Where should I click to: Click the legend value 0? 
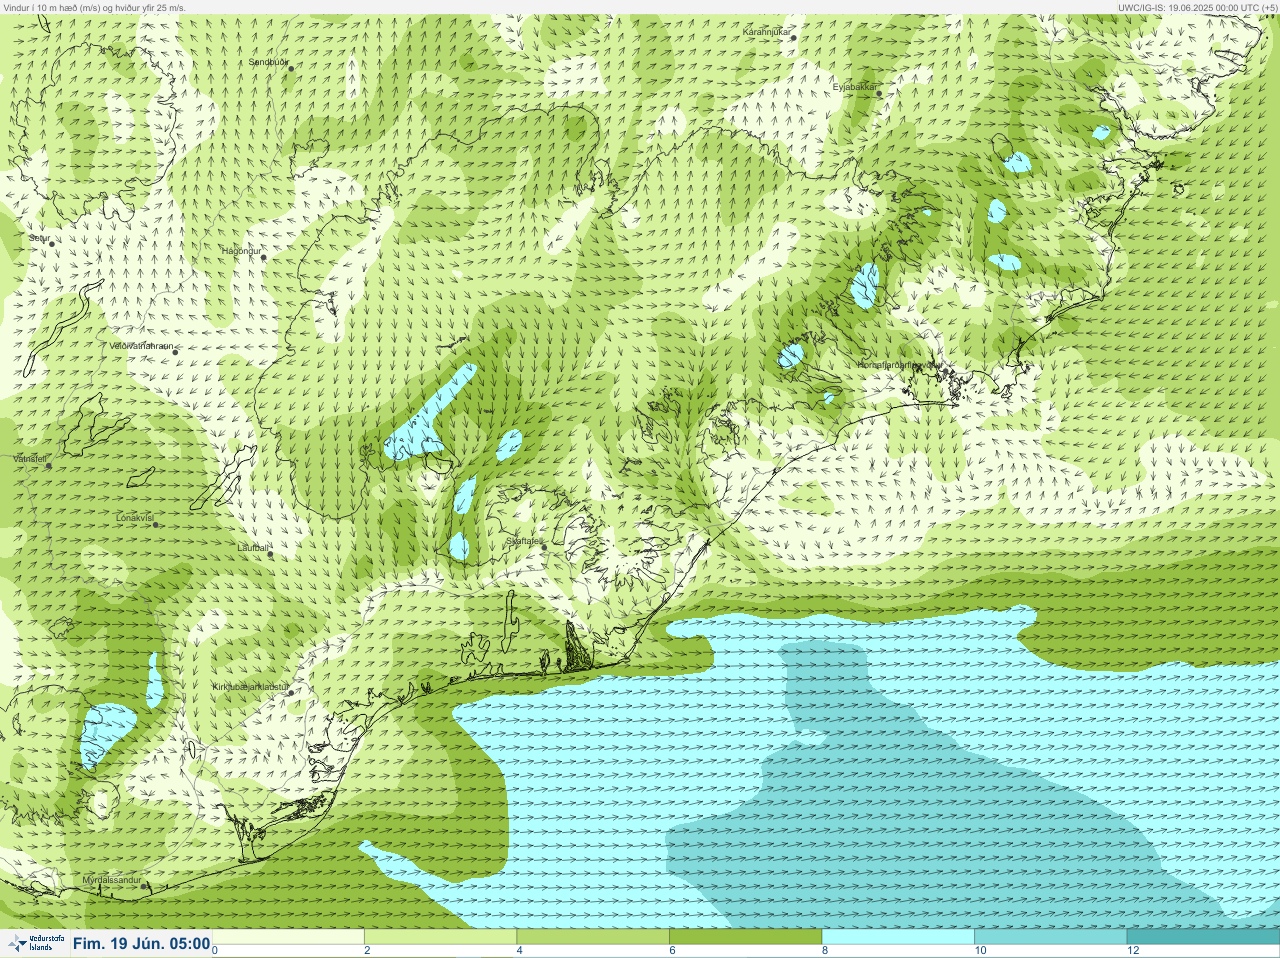(x=216, y=950)
